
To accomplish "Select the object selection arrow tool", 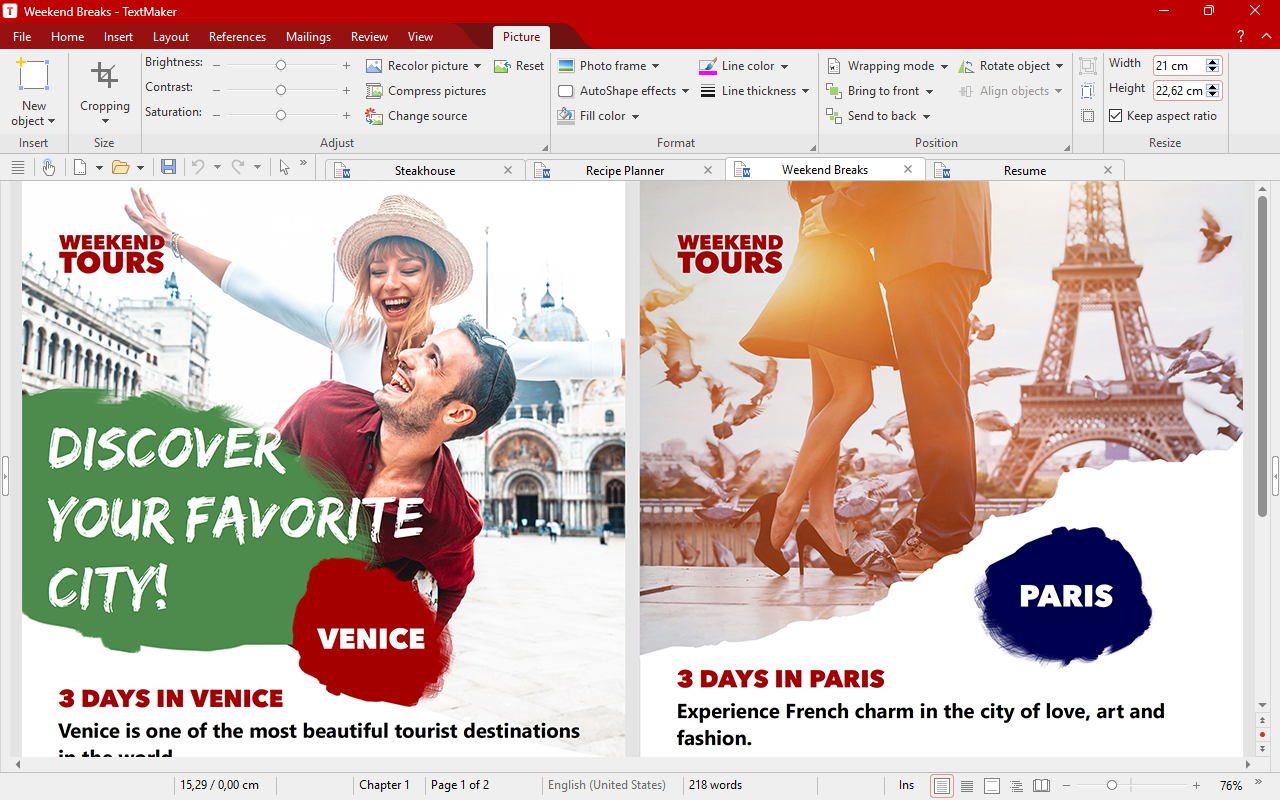I will pos(284,167).
